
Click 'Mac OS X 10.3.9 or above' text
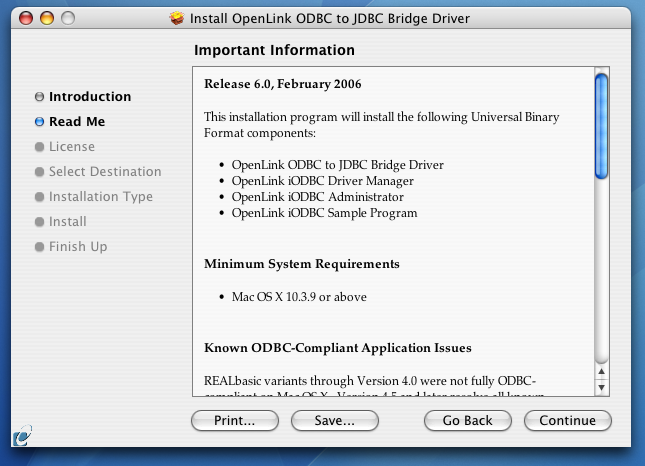click(x=299, y=297)
